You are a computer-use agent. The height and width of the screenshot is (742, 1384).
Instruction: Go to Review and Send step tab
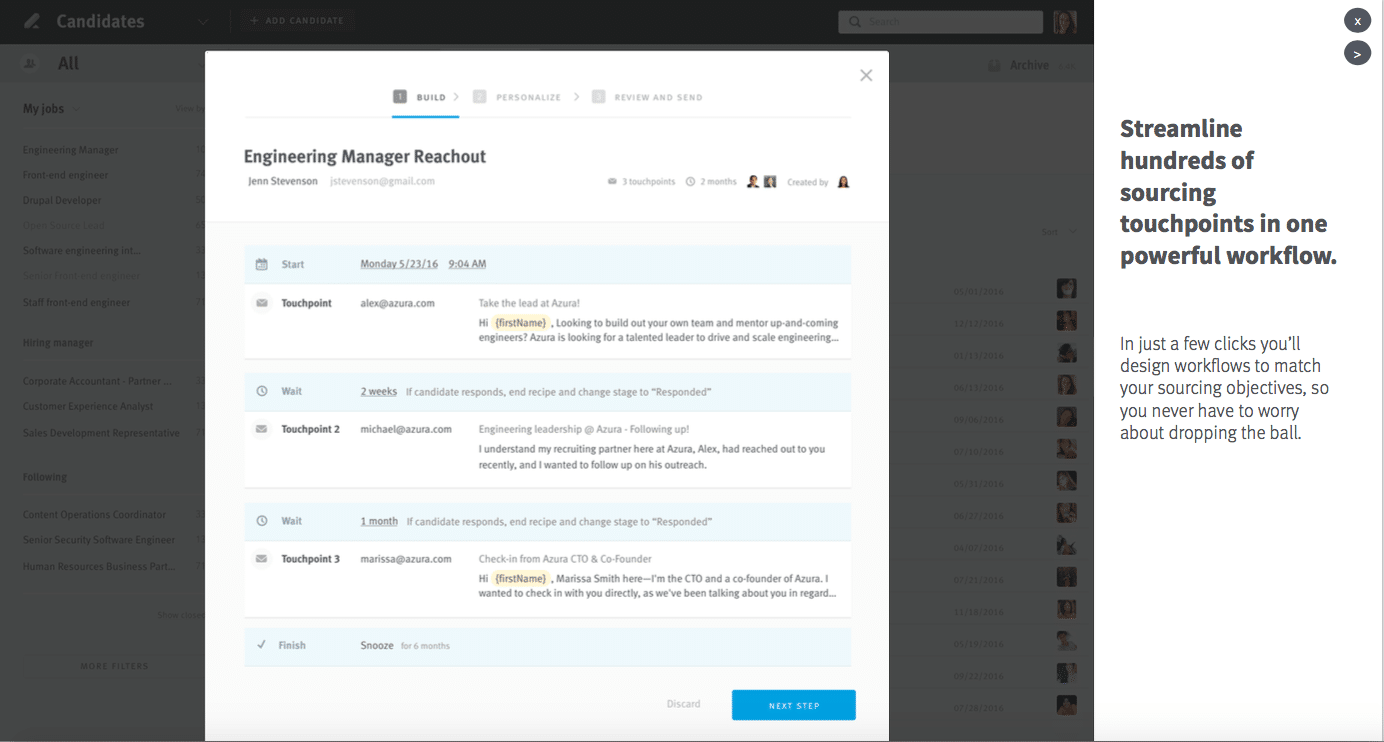coord(647,97)
